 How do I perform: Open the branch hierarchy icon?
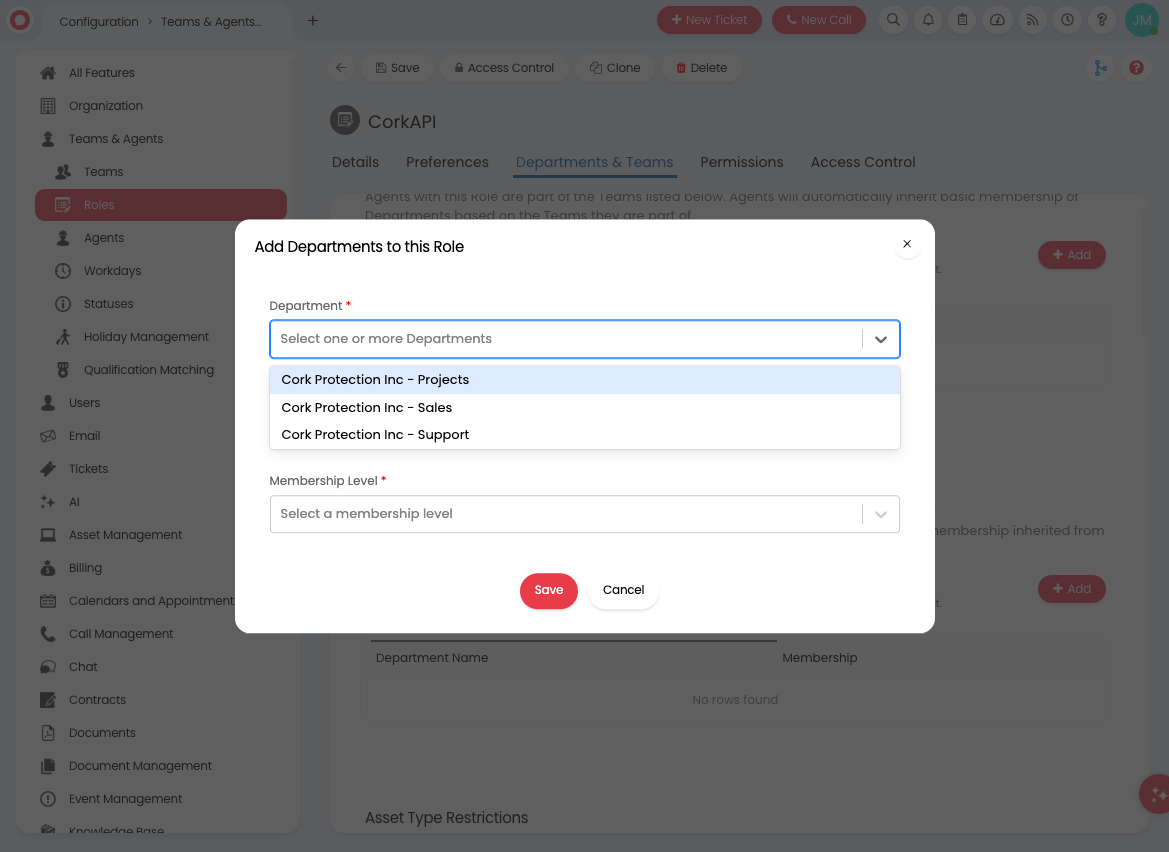(x=1100, y=68)
